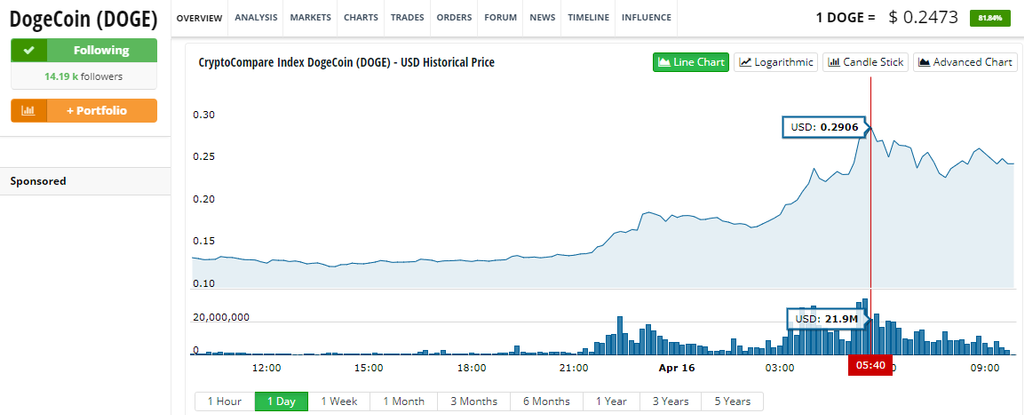Select the 3 Years range
1024x415 pixels.
pyautogui.click(x=671, y=401)
